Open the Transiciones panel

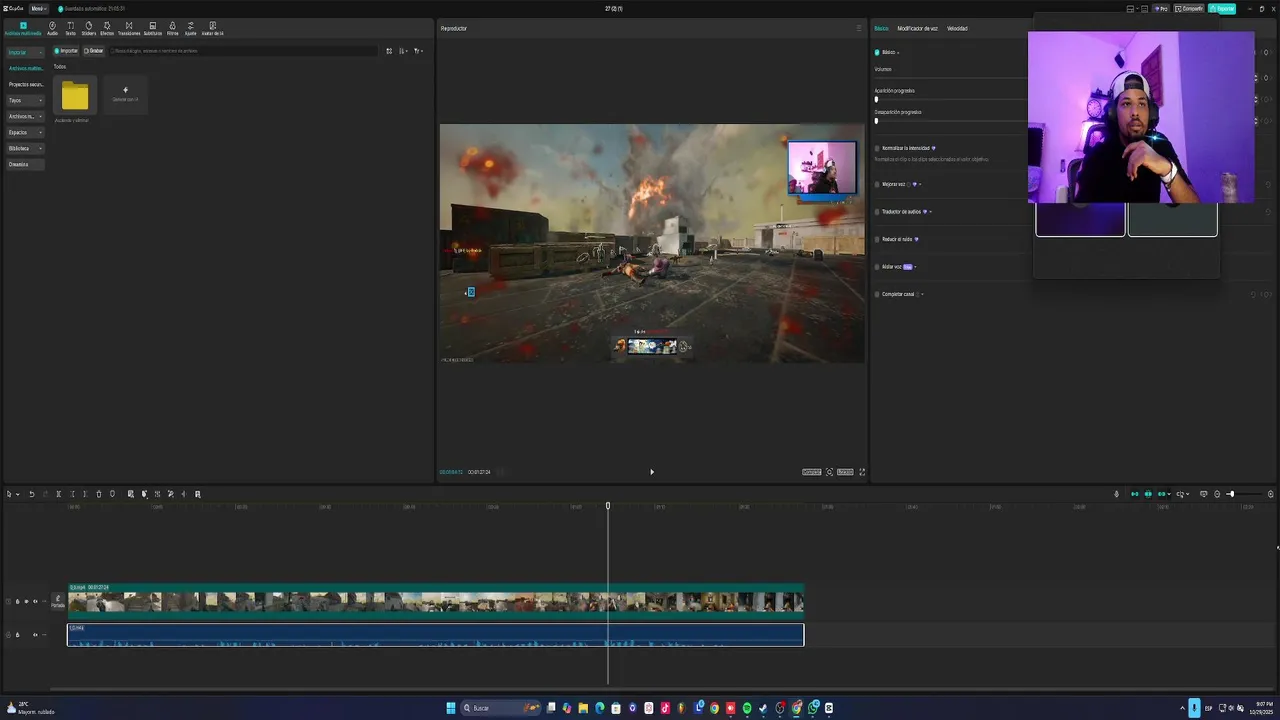pyautogui.click(x=129, y=28)
